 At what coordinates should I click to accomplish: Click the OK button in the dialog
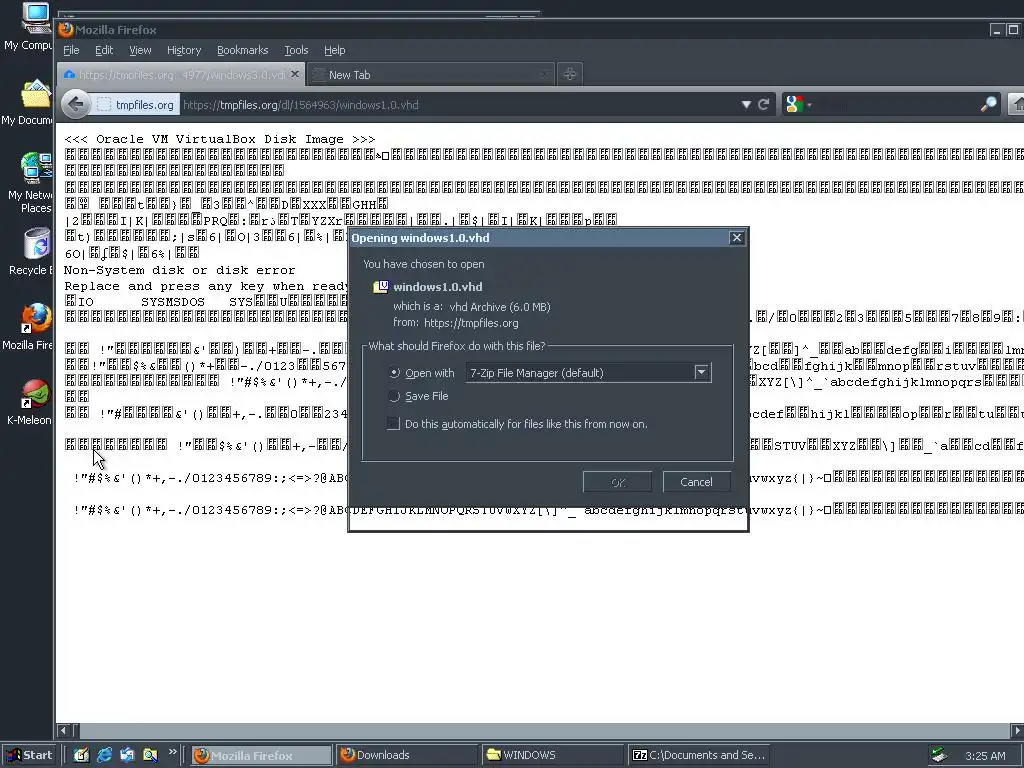[x=617, y=482]
